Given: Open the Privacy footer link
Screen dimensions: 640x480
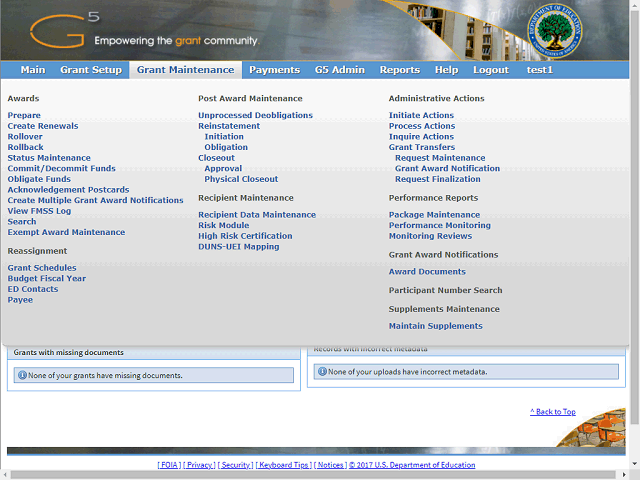Looking at the screenshot, I should coord(199,465).
